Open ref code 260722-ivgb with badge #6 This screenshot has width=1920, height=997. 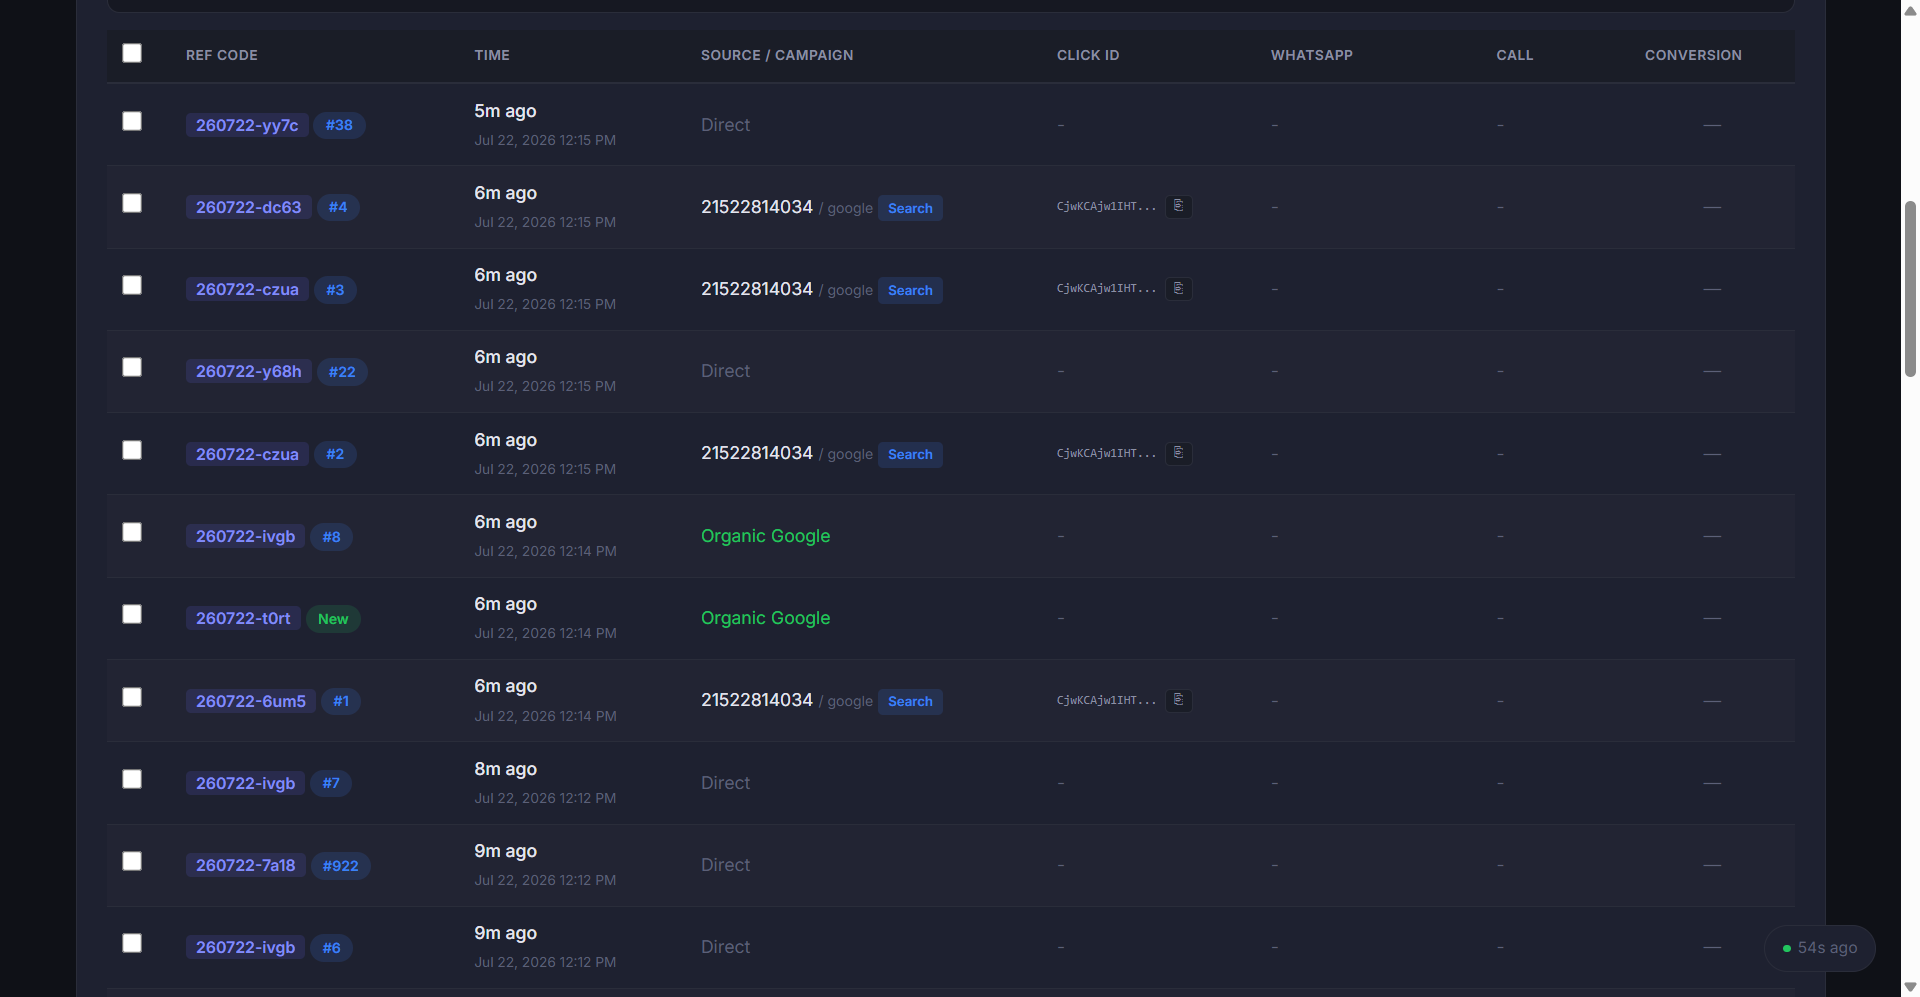[x=245, y=947]
